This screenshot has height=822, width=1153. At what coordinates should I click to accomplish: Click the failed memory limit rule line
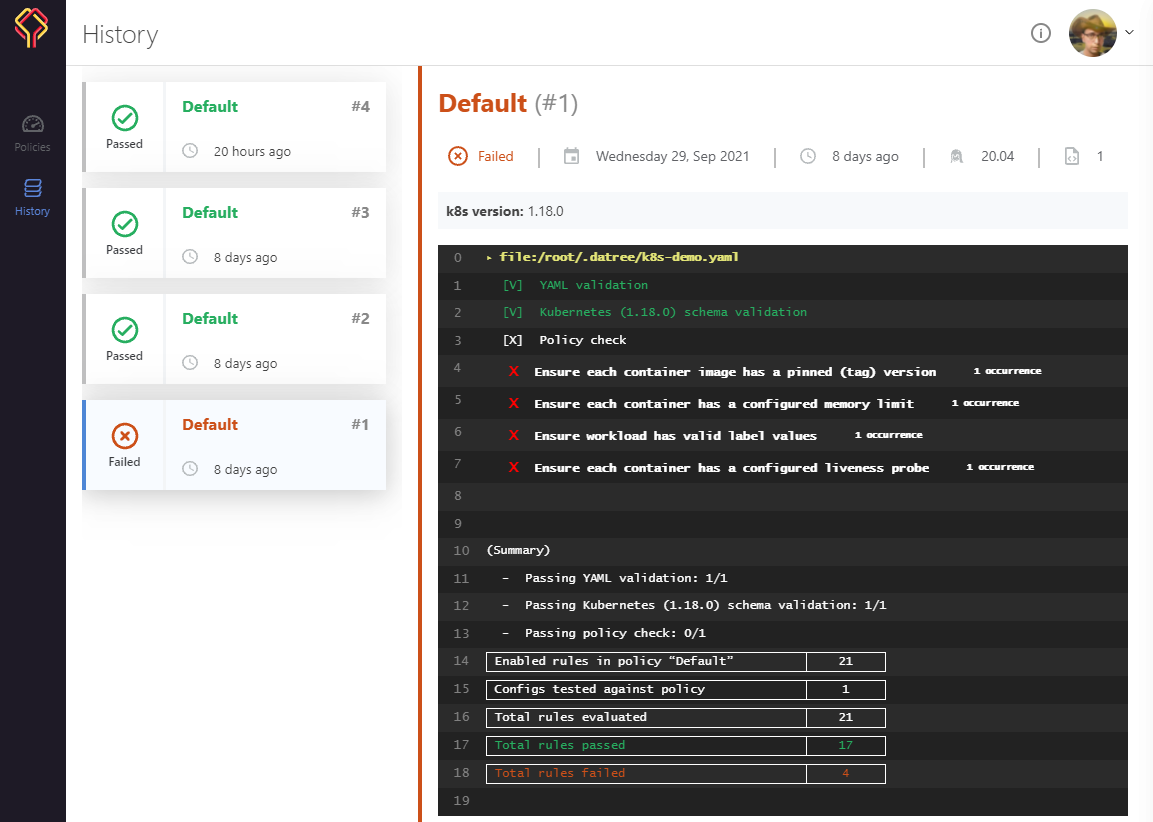[723, 404]
